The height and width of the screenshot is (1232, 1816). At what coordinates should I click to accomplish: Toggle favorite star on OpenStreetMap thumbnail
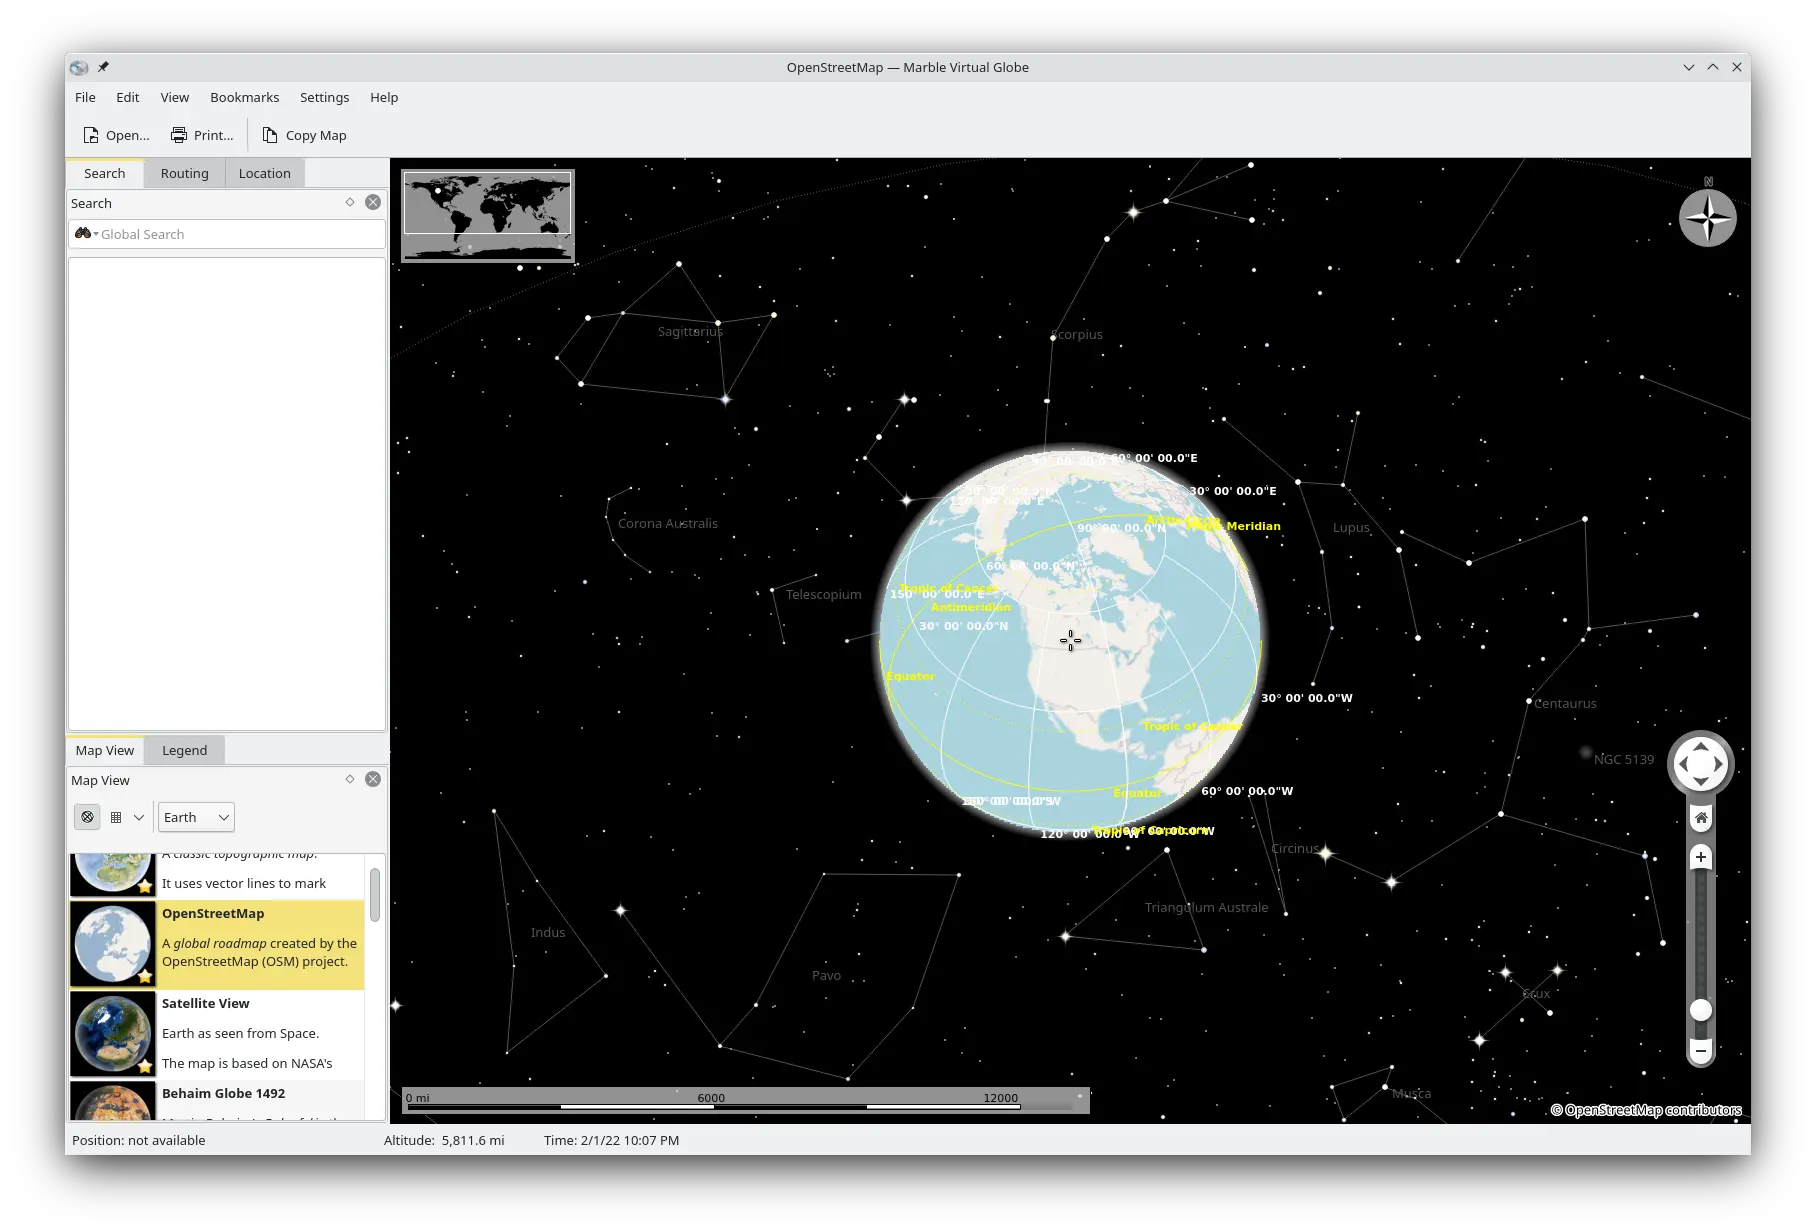(x=145, y=976)
